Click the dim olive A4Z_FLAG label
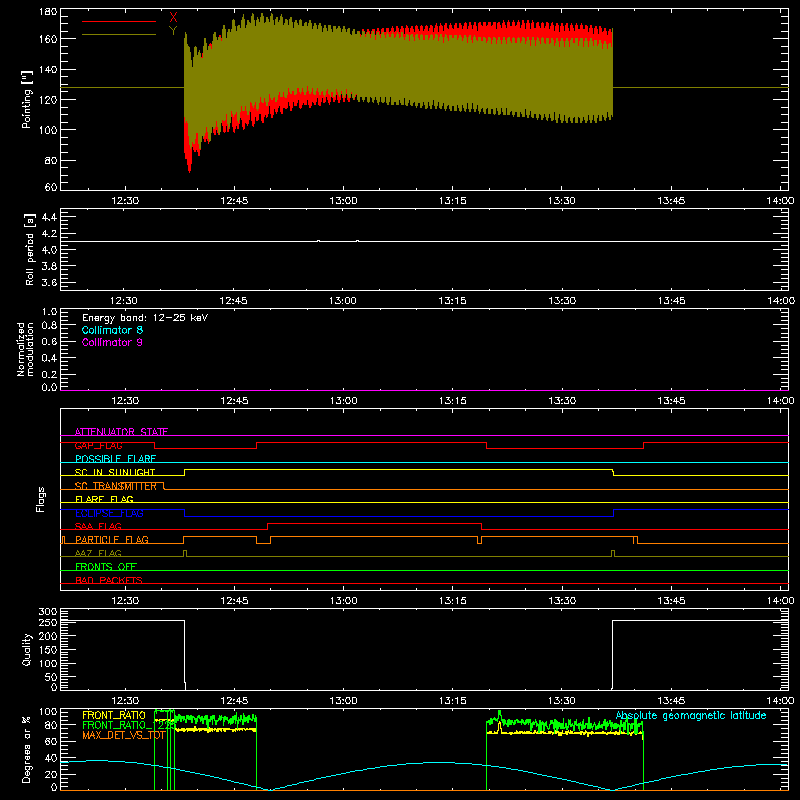 [98, 554]
